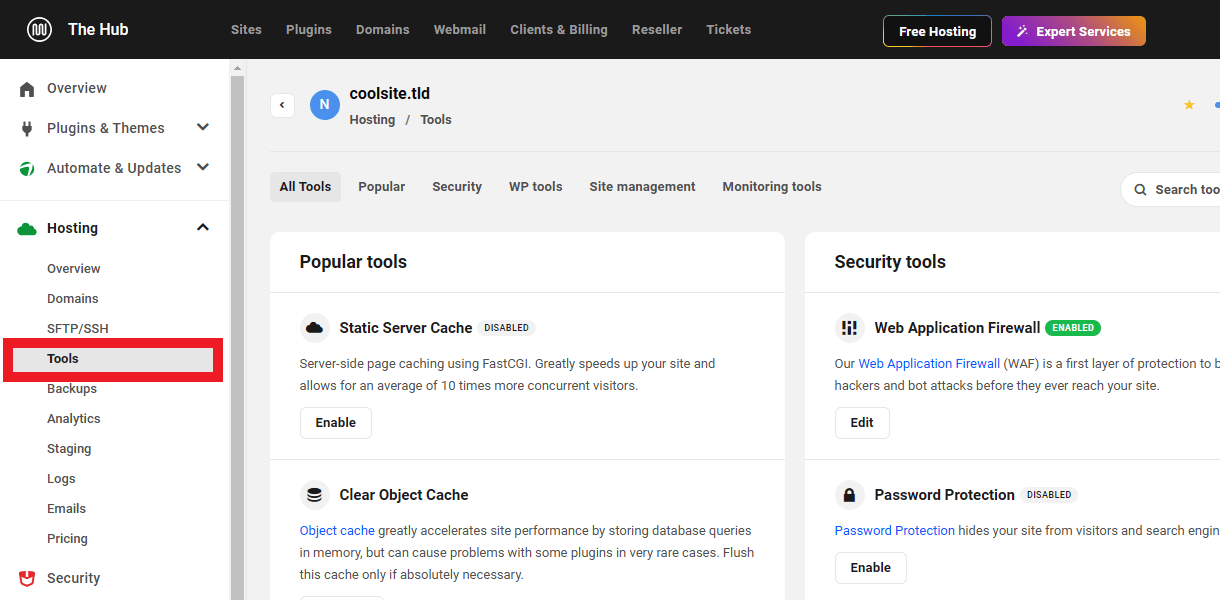This screenshot has height=600, width=1220.
Task: Select Tools in the Hosting submenu
Action: pyautogui.click(x=113, y=359)
